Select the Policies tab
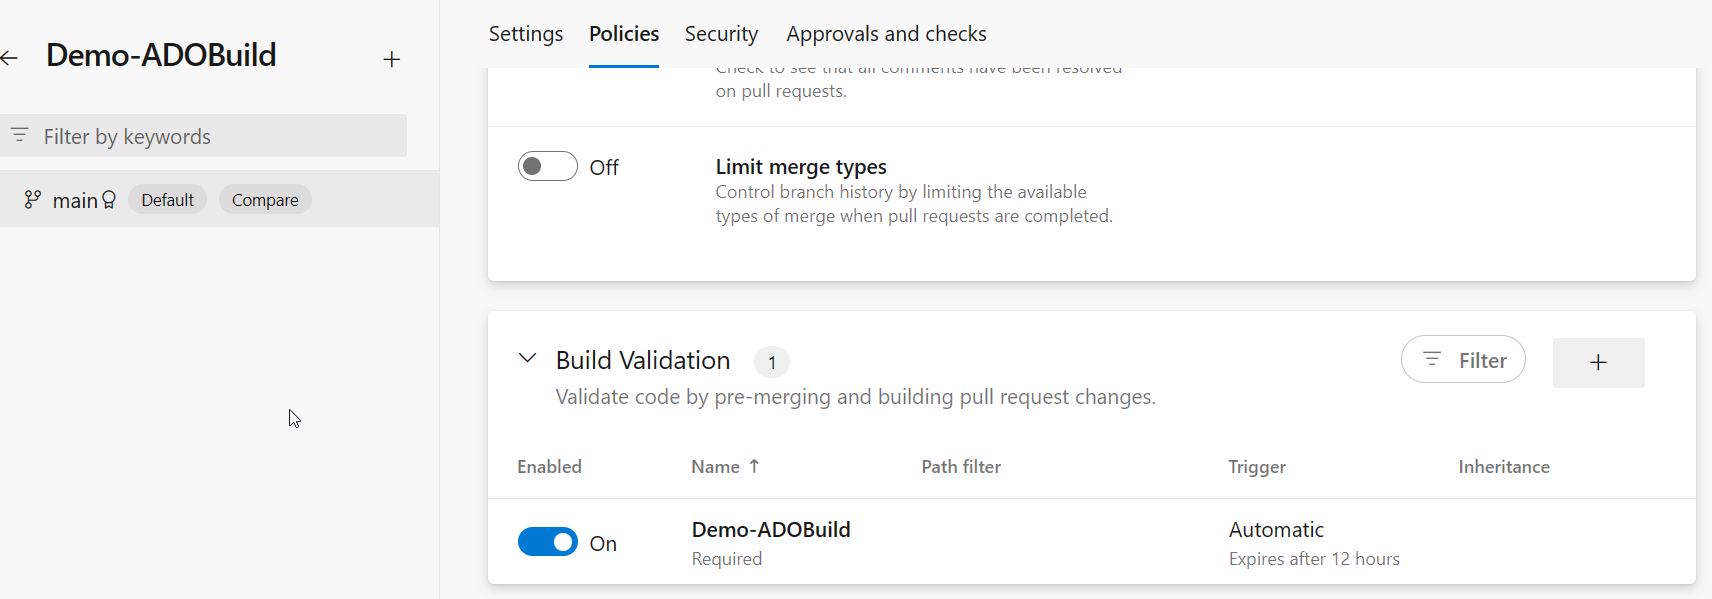 [x=624, y=34]
